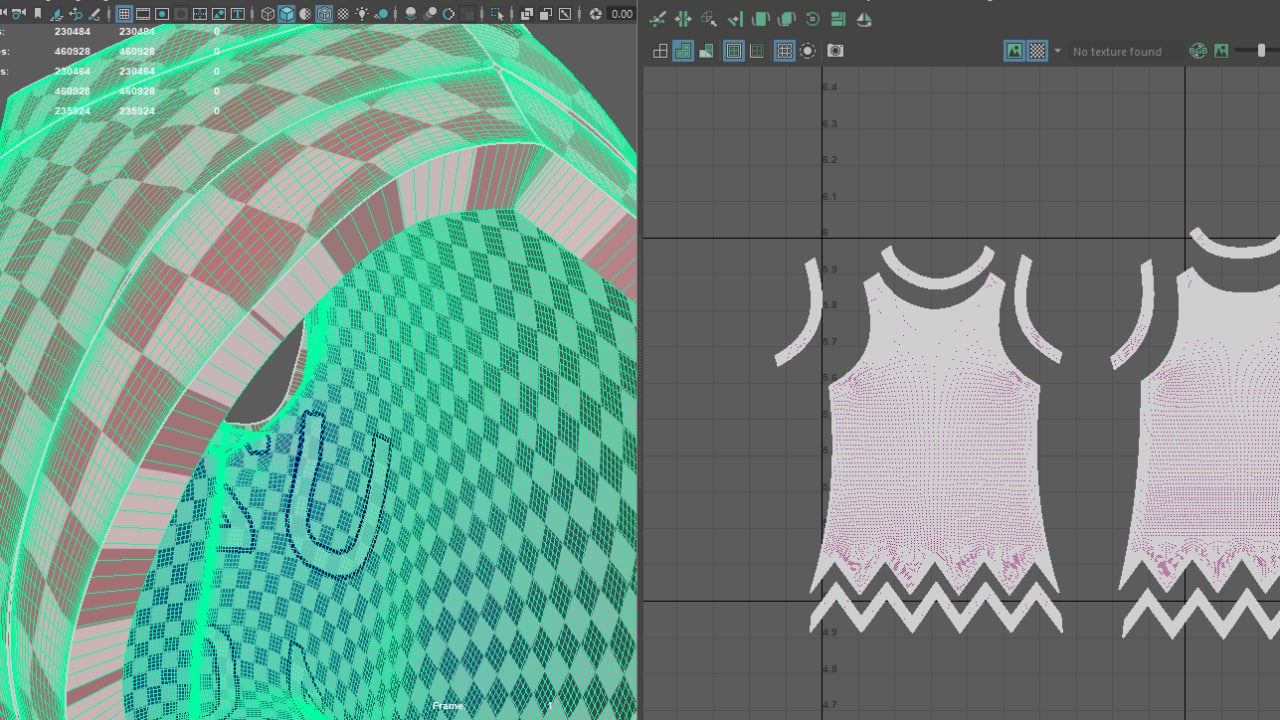Viewport: 1280px width, 720px height.
Task: Click the UV layout blocks icon
Action: point(838,20)
